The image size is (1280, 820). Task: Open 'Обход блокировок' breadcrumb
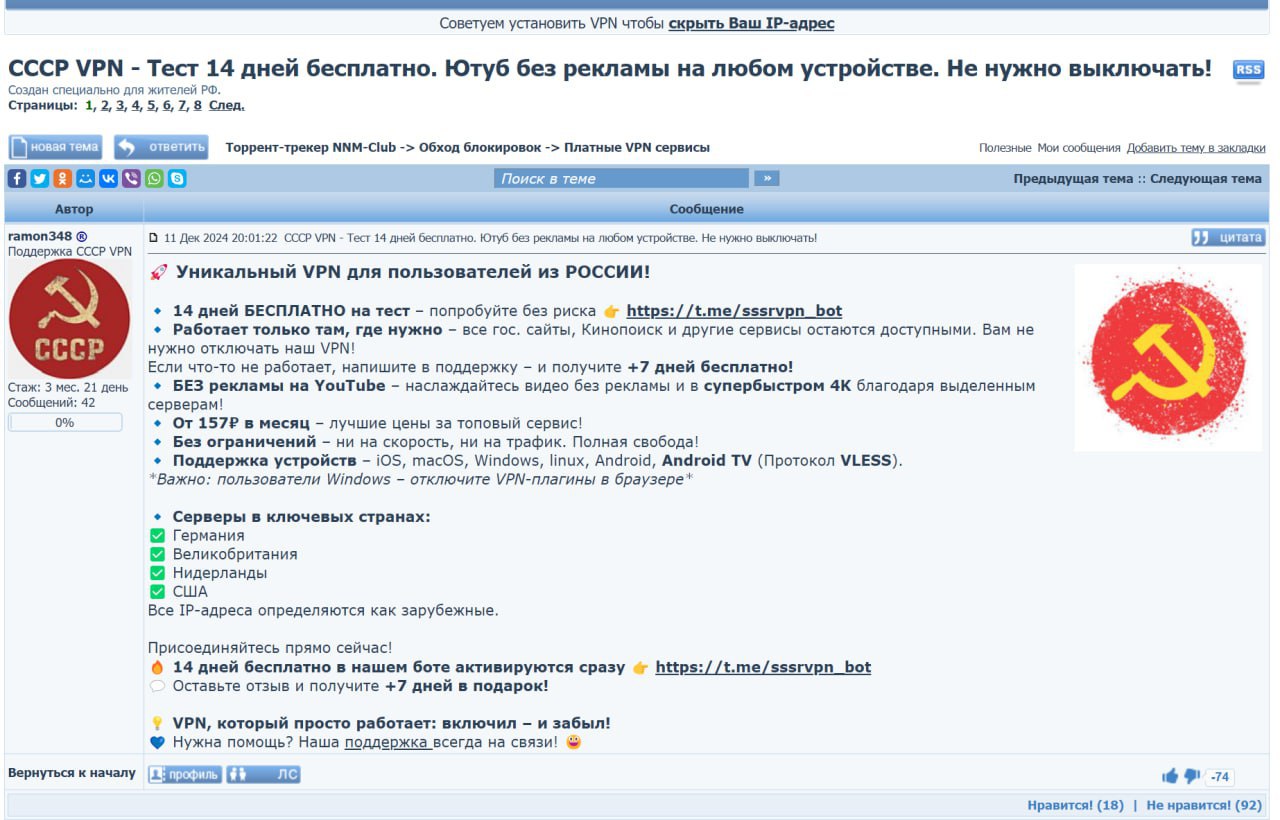(x=481, y=147)
